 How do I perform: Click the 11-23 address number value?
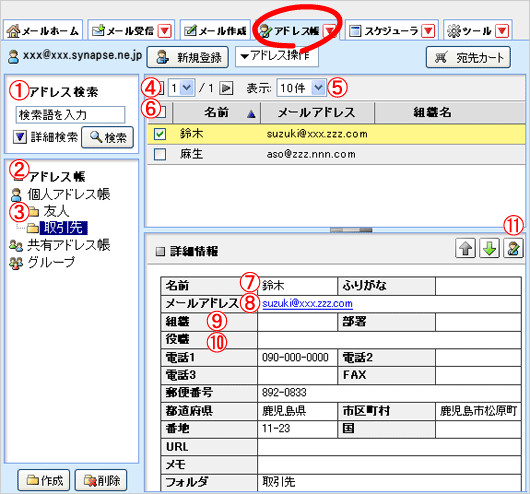(276, 428)
